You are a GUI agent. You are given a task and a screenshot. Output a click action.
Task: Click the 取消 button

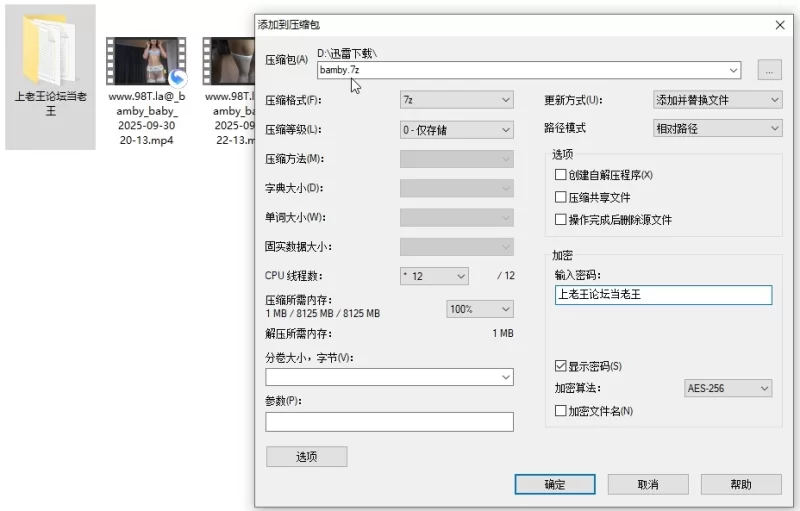coord(648,484)
